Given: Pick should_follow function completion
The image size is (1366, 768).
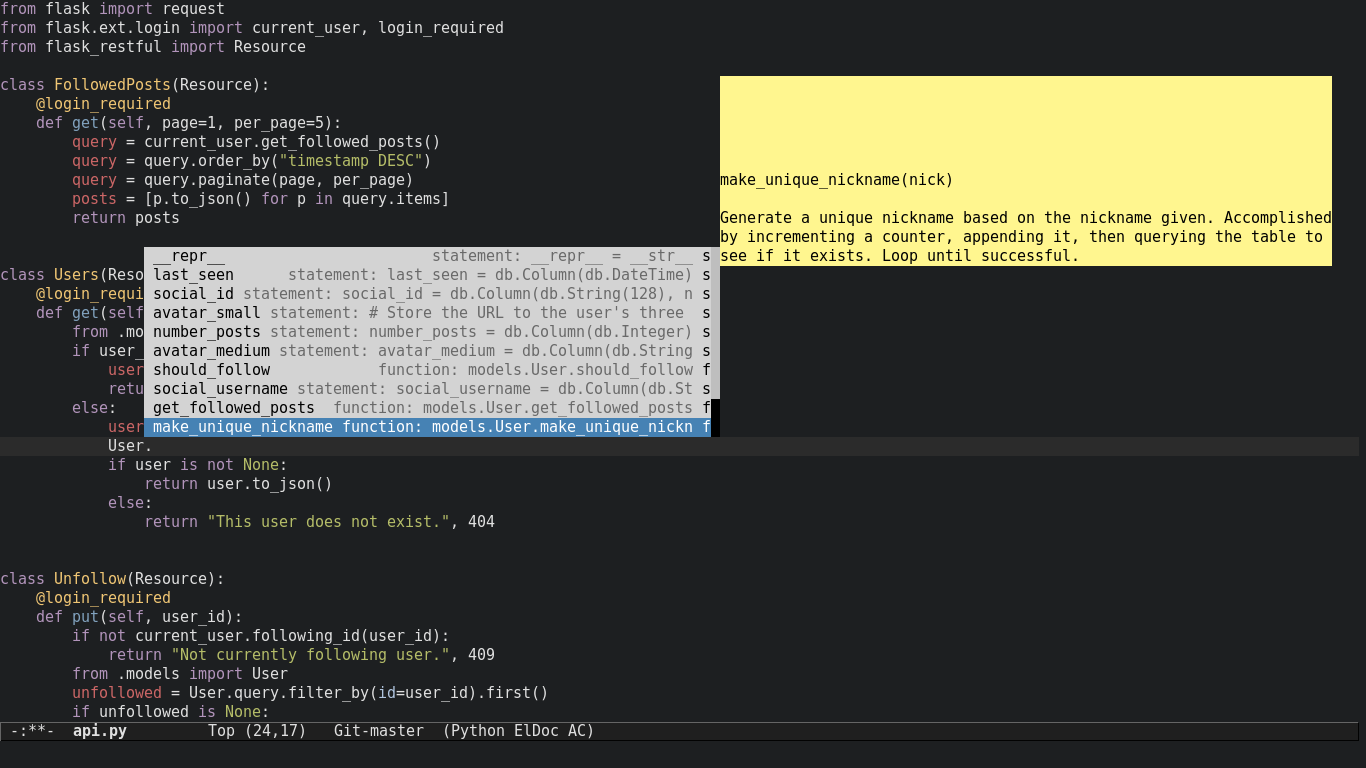Looking at the screenshot, I should click(x=427, y=370).
